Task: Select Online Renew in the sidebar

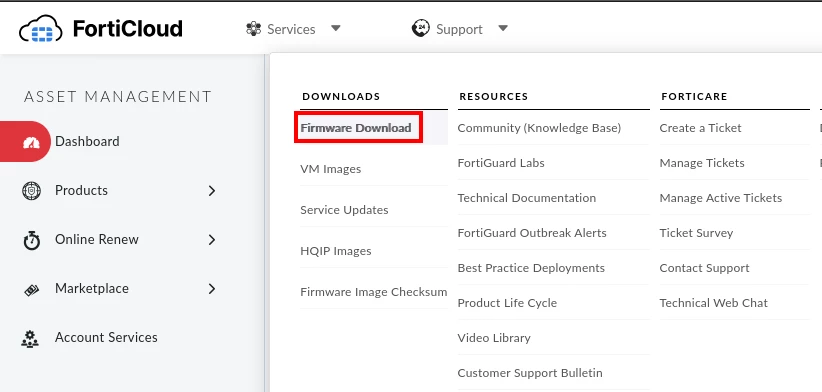Action: [x=97, y=239]
